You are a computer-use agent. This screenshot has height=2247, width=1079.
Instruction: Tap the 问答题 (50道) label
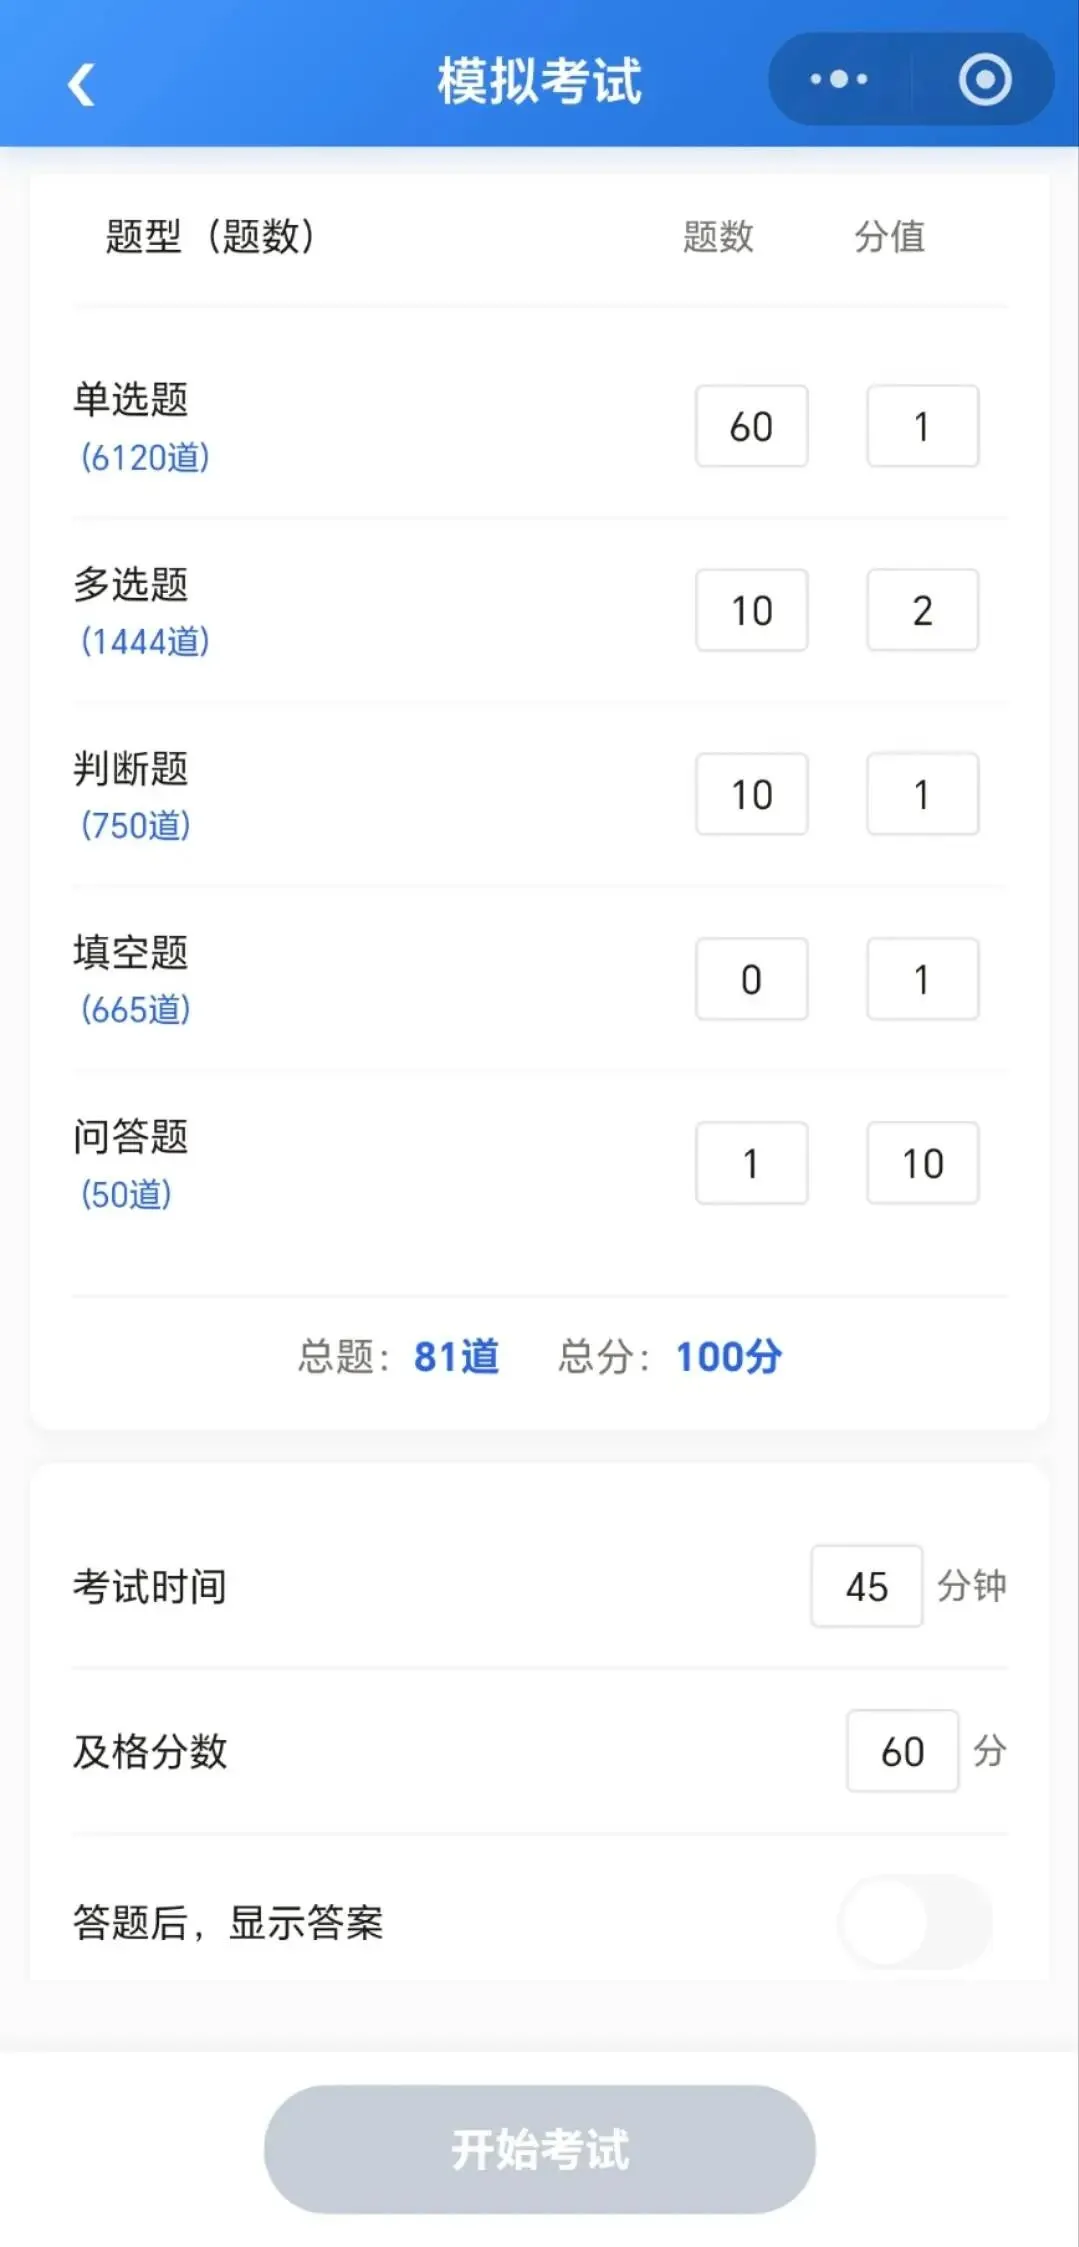(x=131, y=1164)
